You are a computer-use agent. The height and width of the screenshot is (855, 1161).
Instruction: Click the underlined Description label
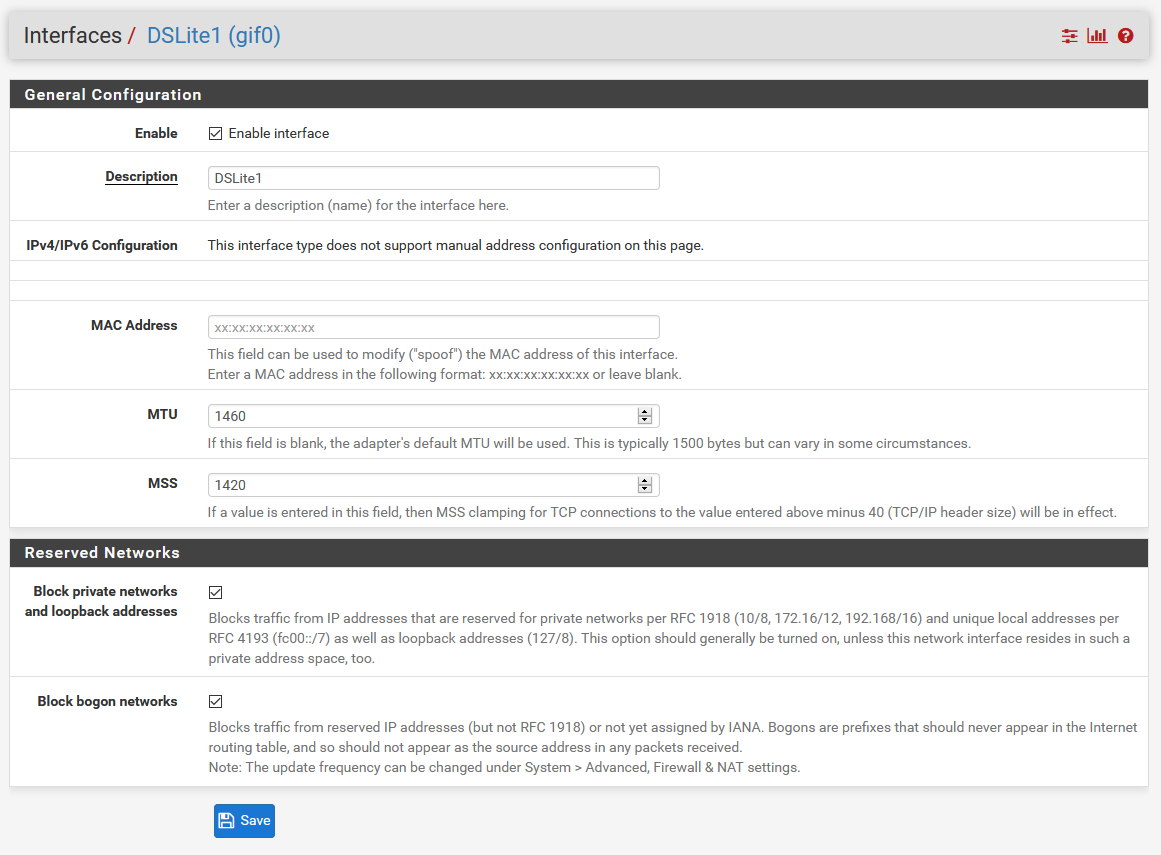click(141, 176)
